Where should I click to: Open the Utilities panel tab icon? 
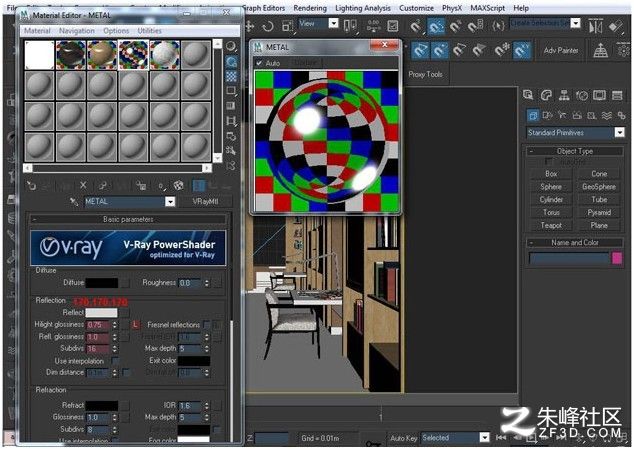click(x=617, y=95)
